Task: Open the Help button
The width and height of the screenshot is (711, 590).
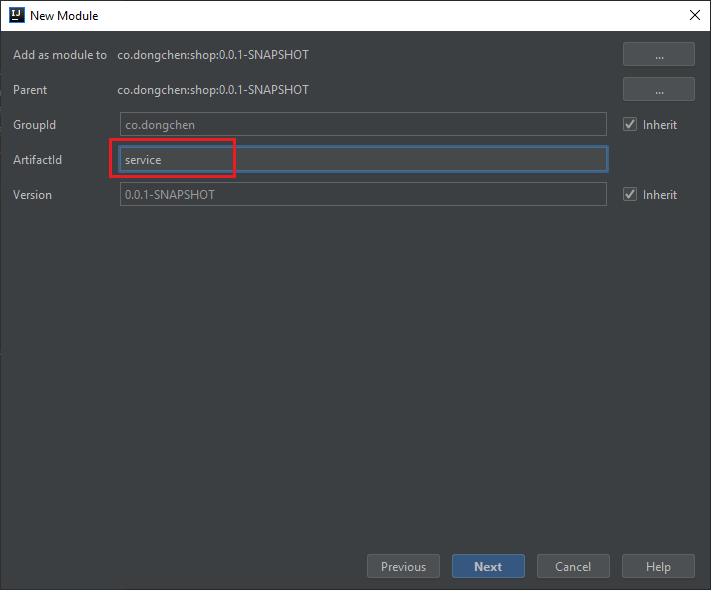Action: [x=658, y=567]
